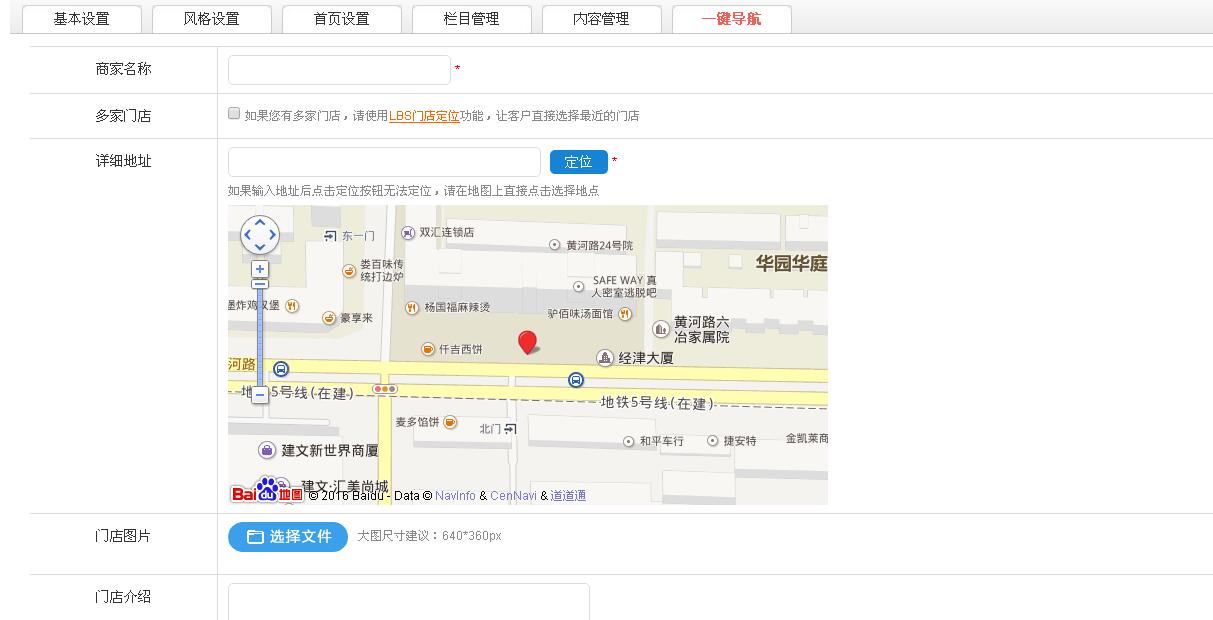This screenshot has width=1213, height=620.
Task: Select the 一键导航 tab
Action: 732,19
